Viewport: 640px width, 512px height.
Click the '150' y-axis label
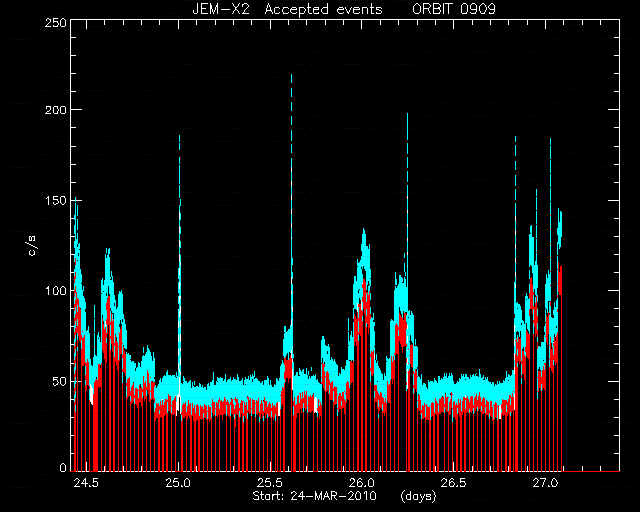pyautogui.click(x=55, y=200)
